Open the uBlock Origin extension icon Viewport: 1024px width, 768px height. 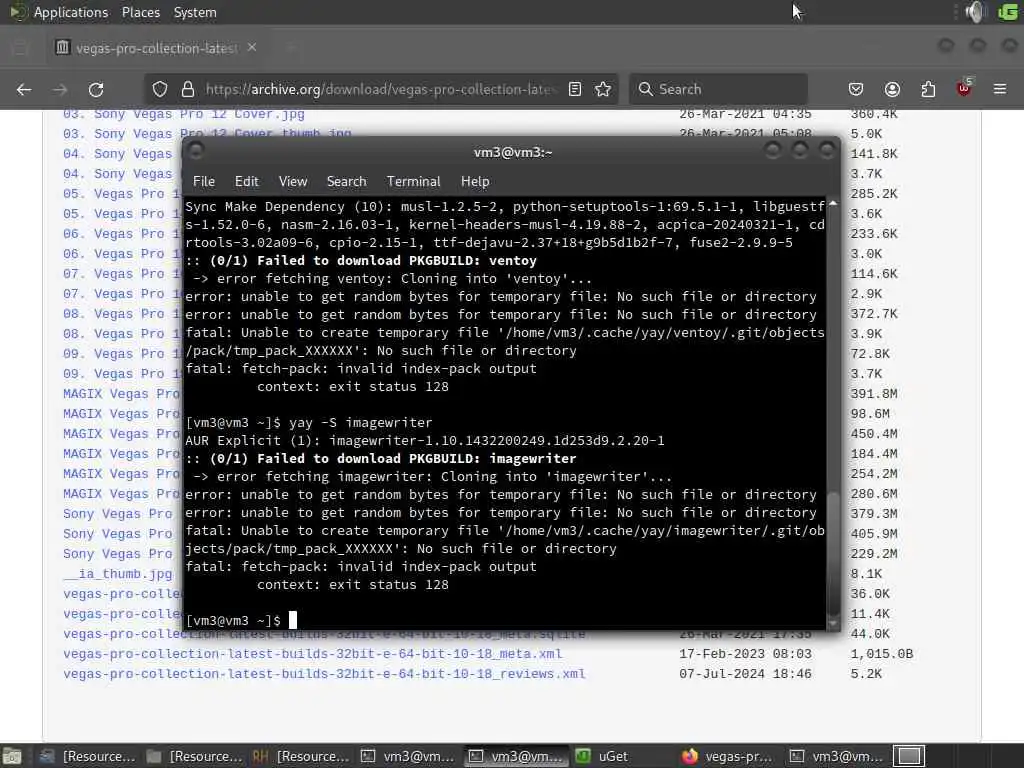tap(964, 88)
